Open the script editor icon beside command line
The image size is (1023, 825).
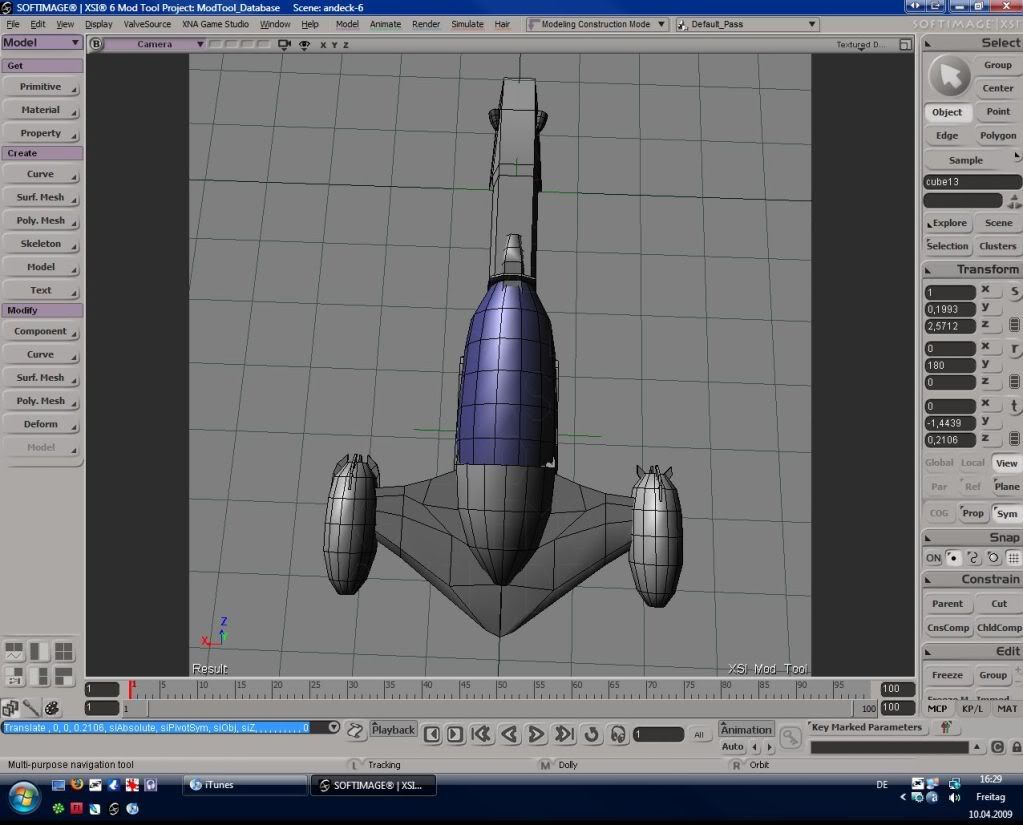pyautogui.click(x=355, y=731)
